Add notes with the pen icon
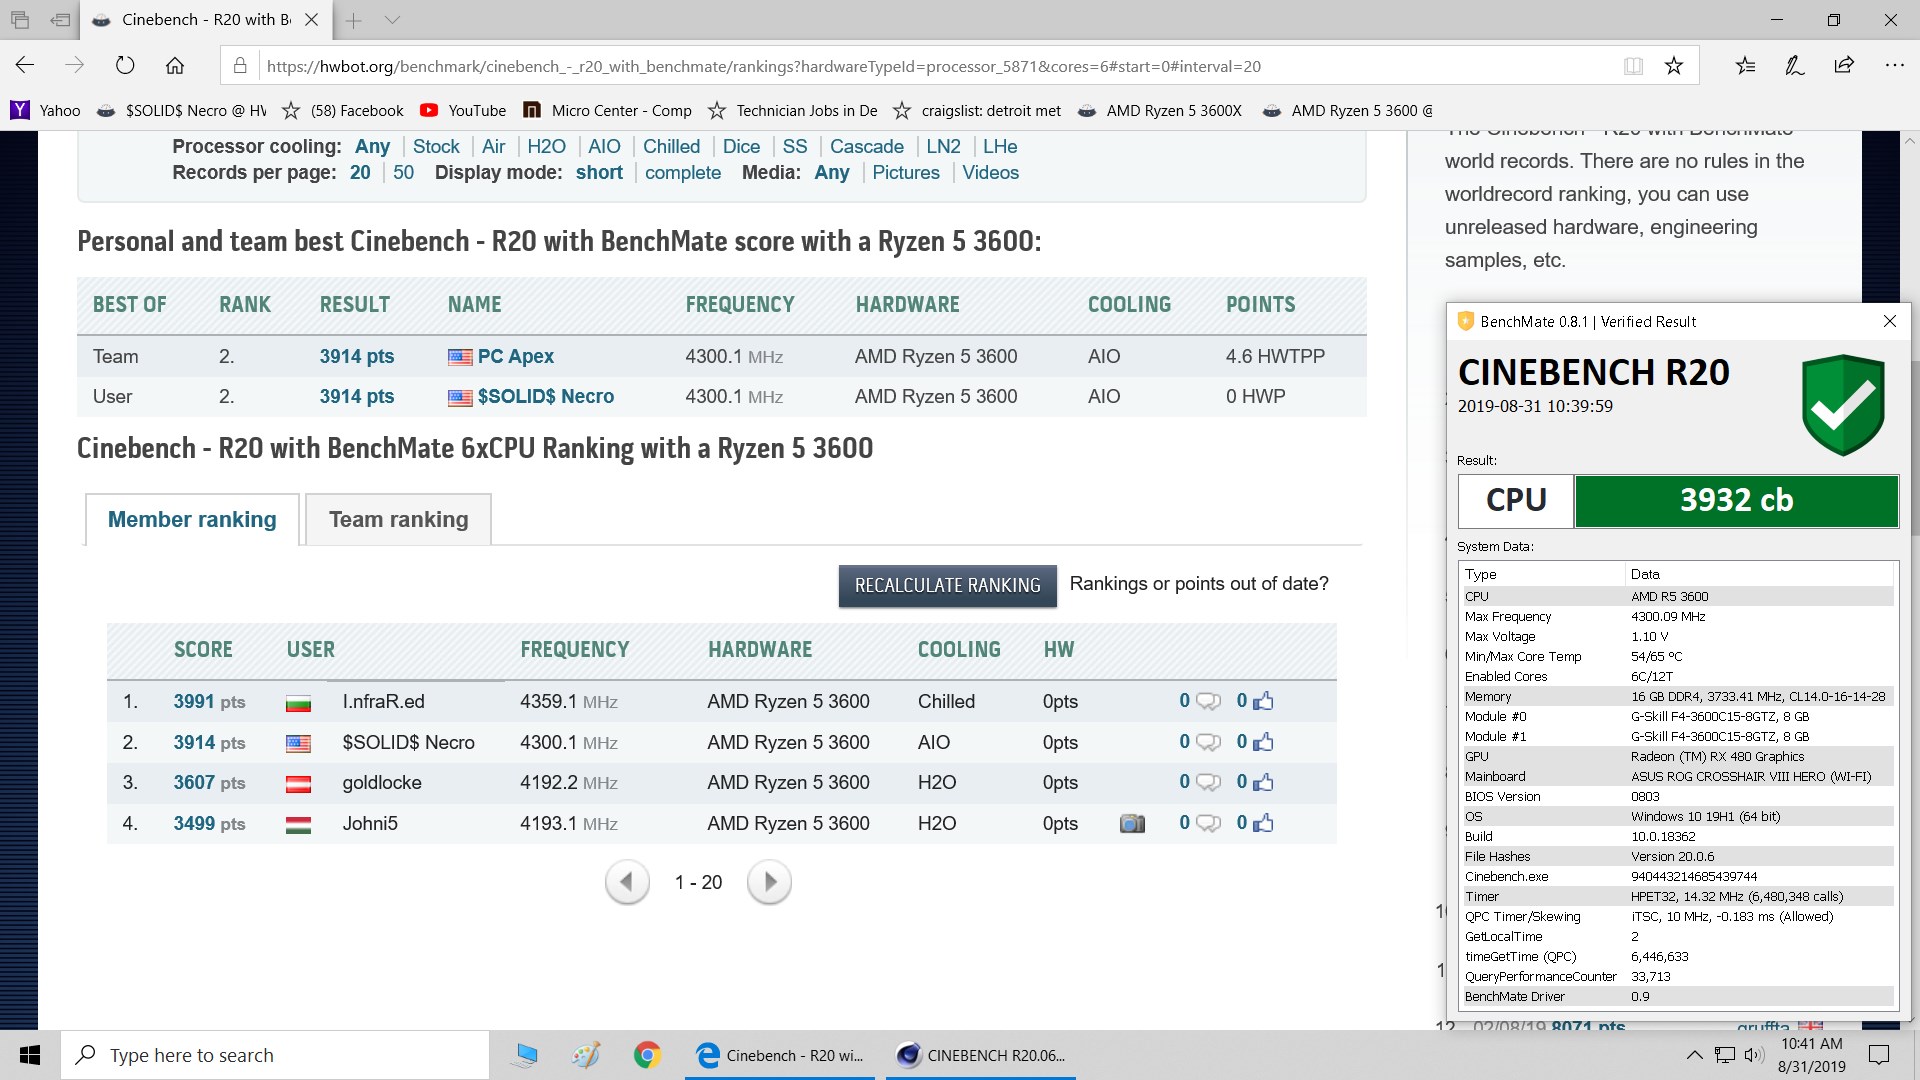Image resolution: width=1920 pixels, height=1080 pixels. [x=1795, y=66]
